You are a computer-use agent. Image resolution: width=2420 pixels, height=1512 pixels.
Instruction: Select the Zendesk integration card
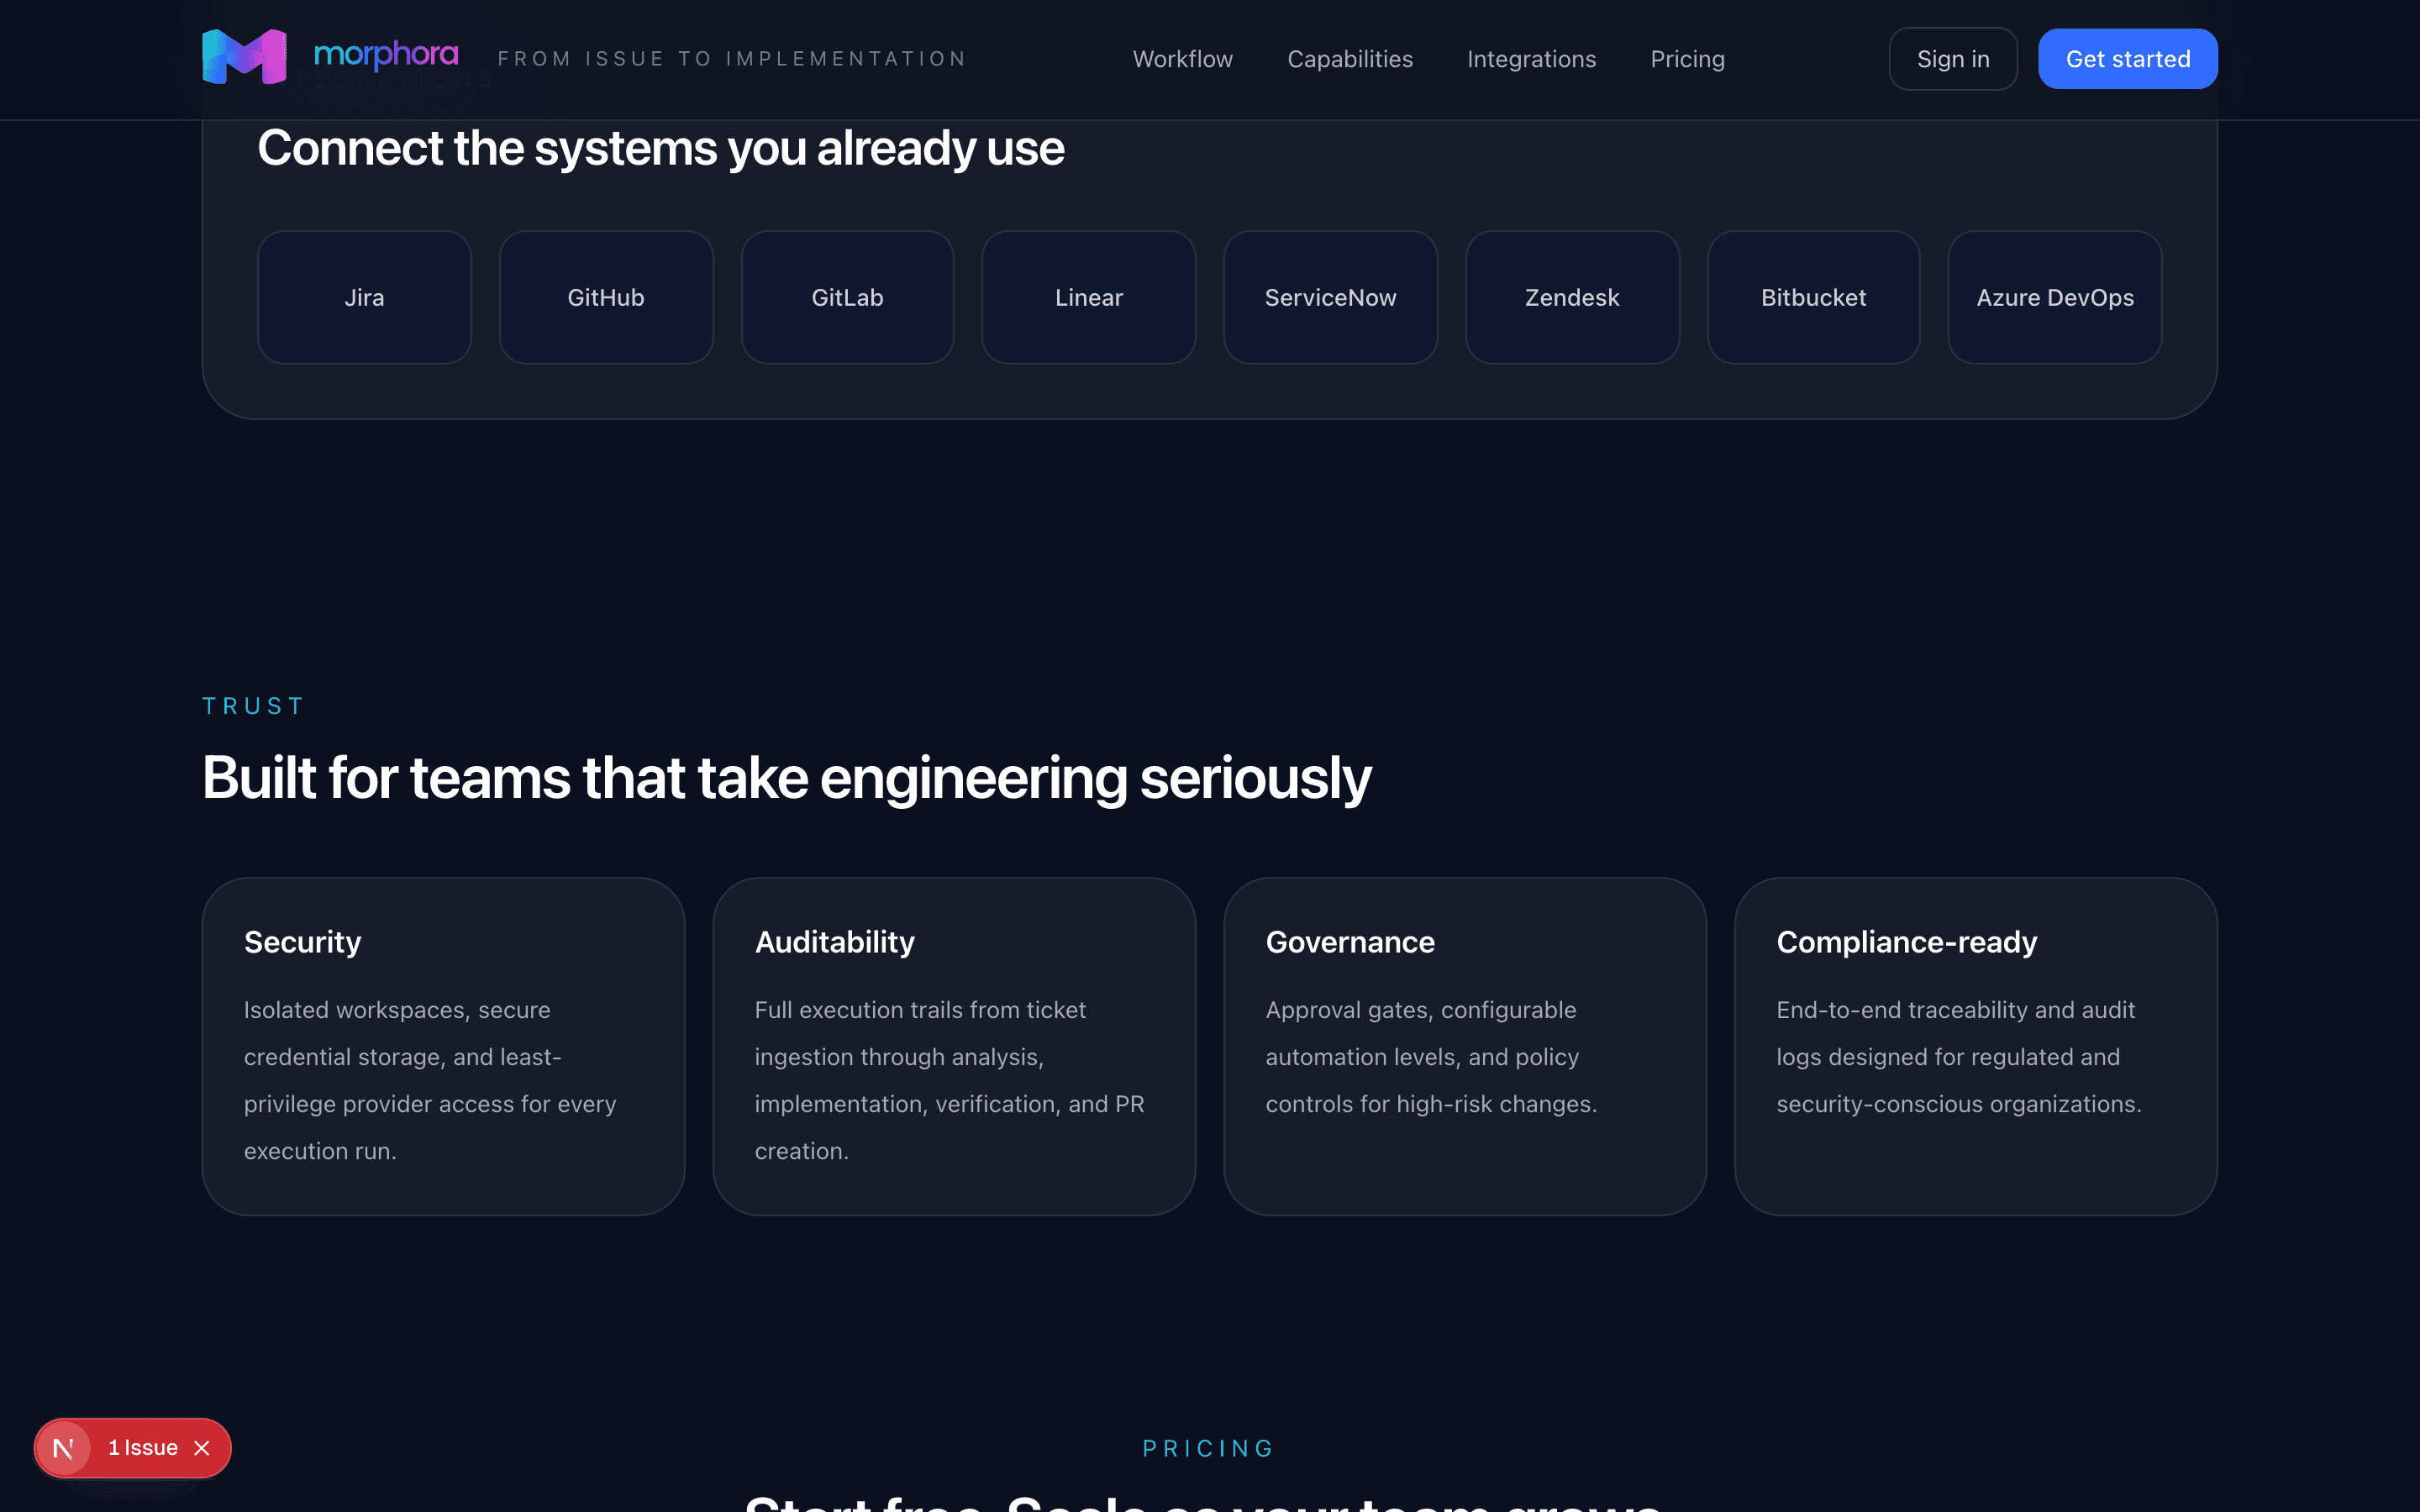(x=1571, y=296)
